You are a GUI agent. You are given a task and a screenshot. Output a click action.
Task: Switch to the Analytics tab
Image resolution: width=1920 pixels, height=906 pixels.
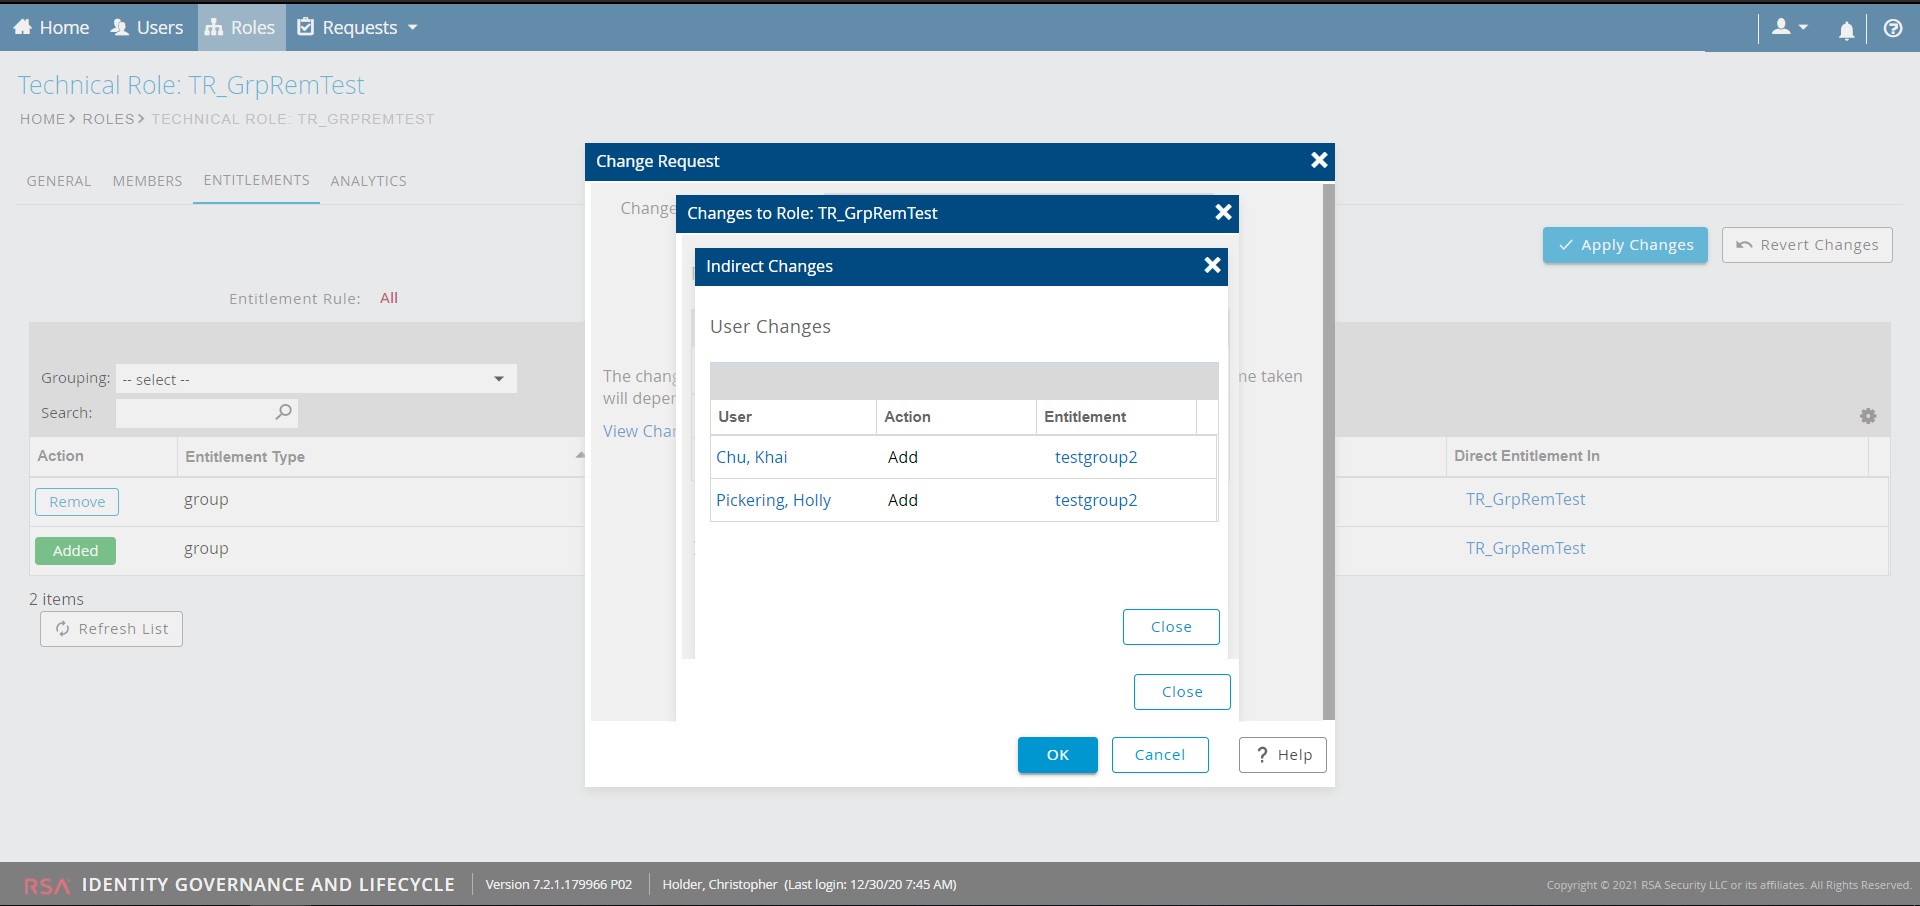coord(368,181)
